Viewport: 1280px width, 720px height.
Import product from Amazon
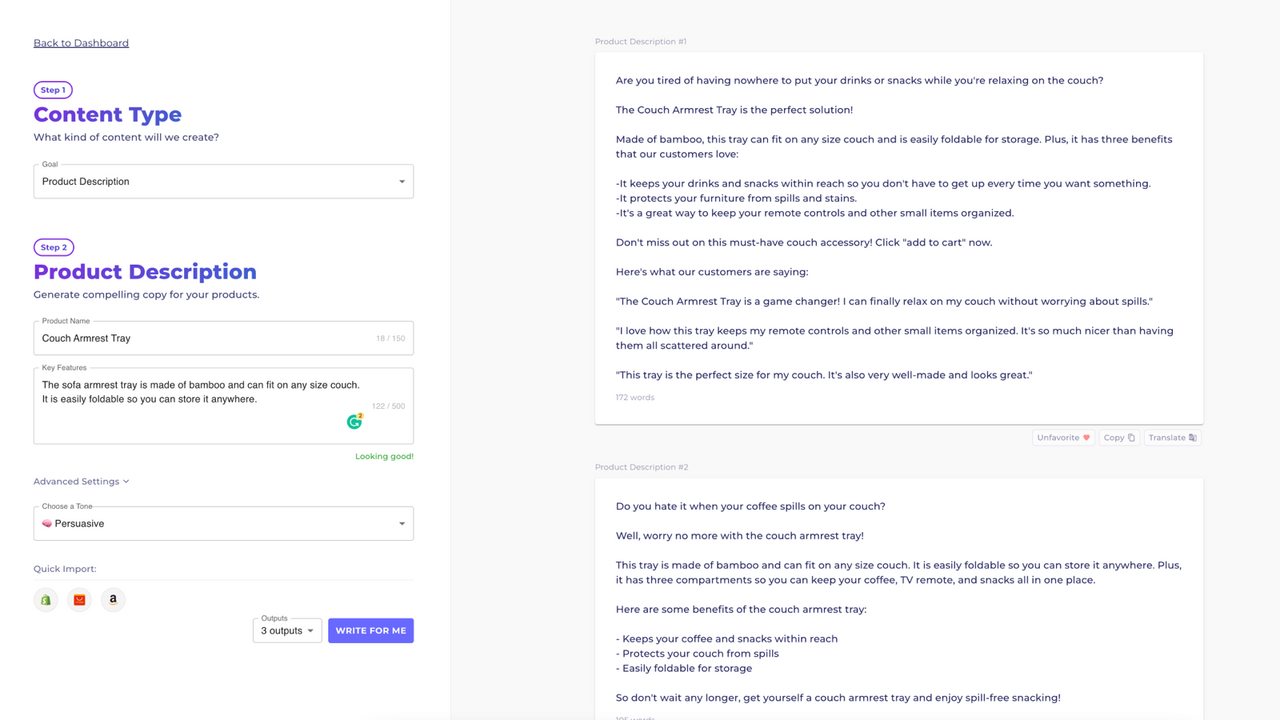[112, 599]
